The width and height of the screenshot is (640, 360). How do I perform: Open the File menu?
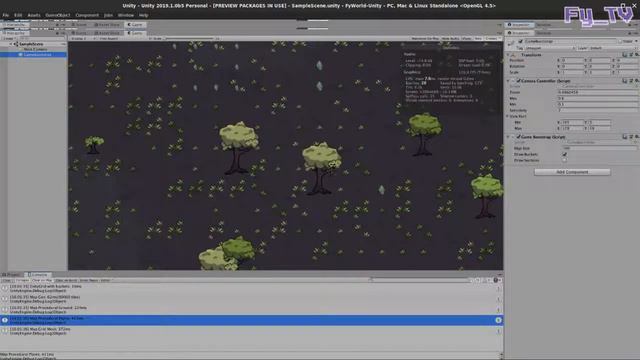[x=6, y=15]
